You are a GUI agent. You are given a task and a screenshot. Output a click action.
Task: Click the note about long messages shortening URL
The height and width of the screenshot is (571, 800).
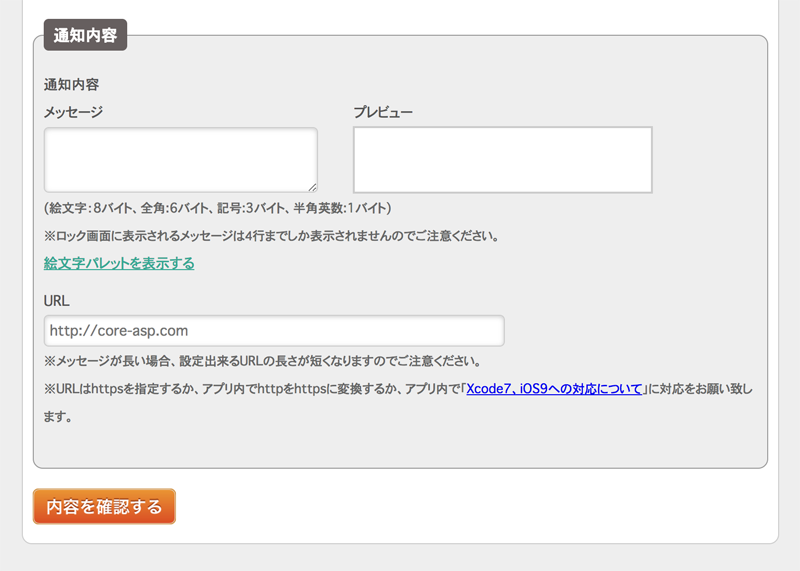click(x=263, y=361)
